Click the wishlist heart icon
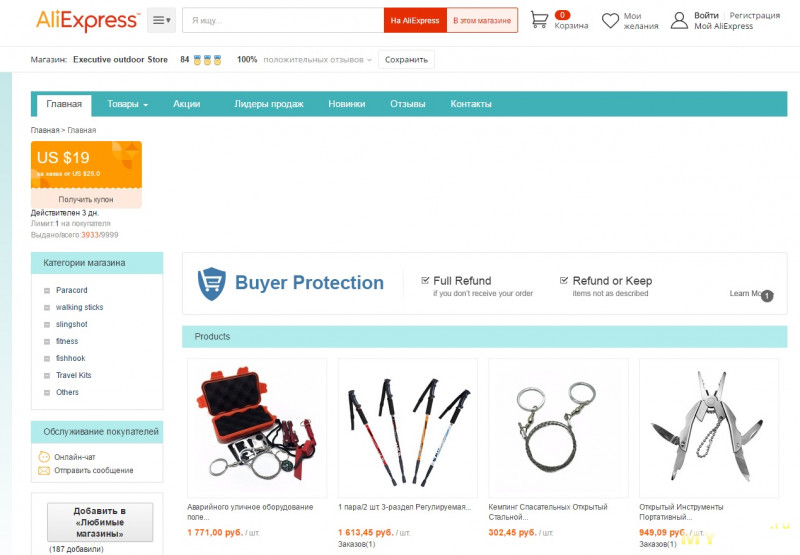 [610, 20]
